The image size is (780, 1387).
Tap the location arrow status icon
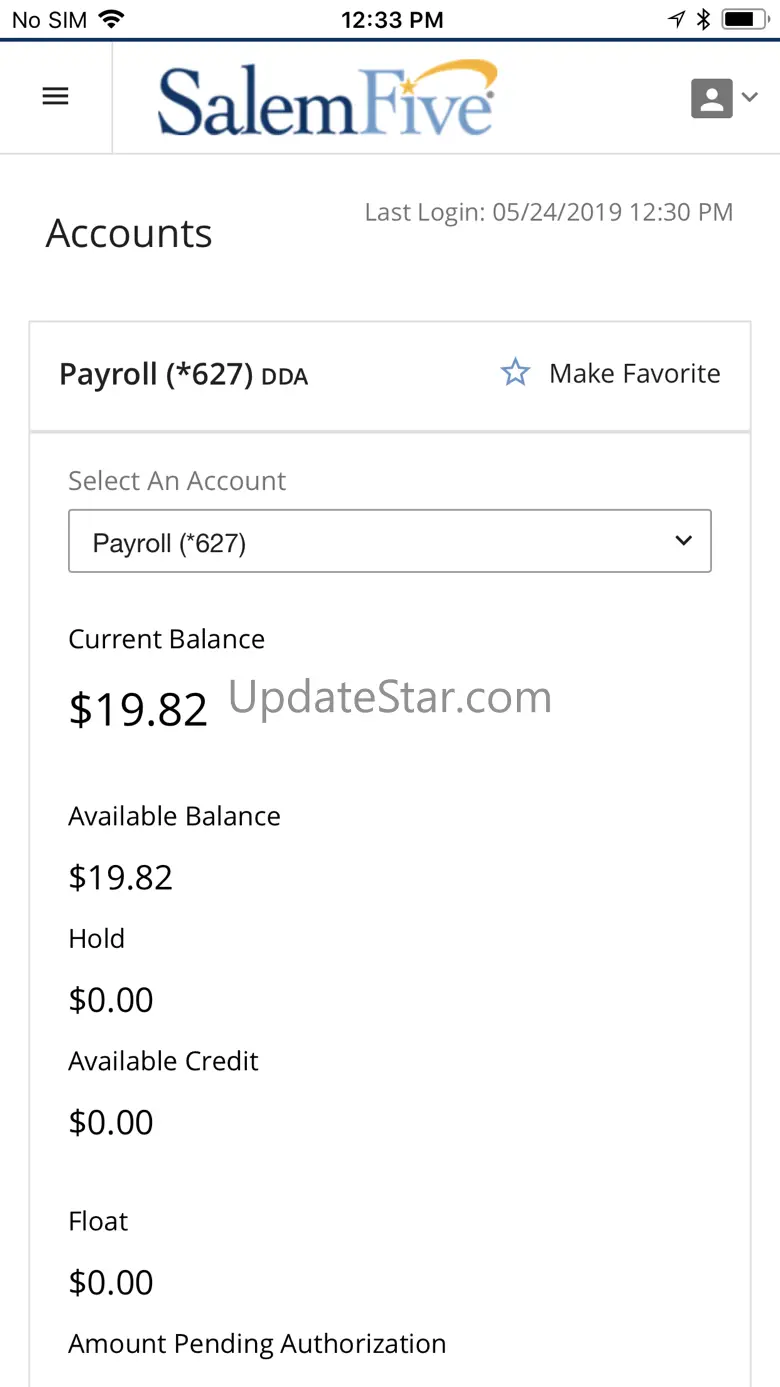[x=677, y=19]
